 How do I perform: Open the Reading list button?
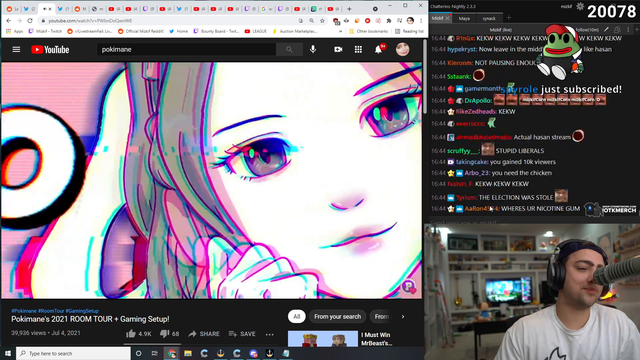(409, 31)
